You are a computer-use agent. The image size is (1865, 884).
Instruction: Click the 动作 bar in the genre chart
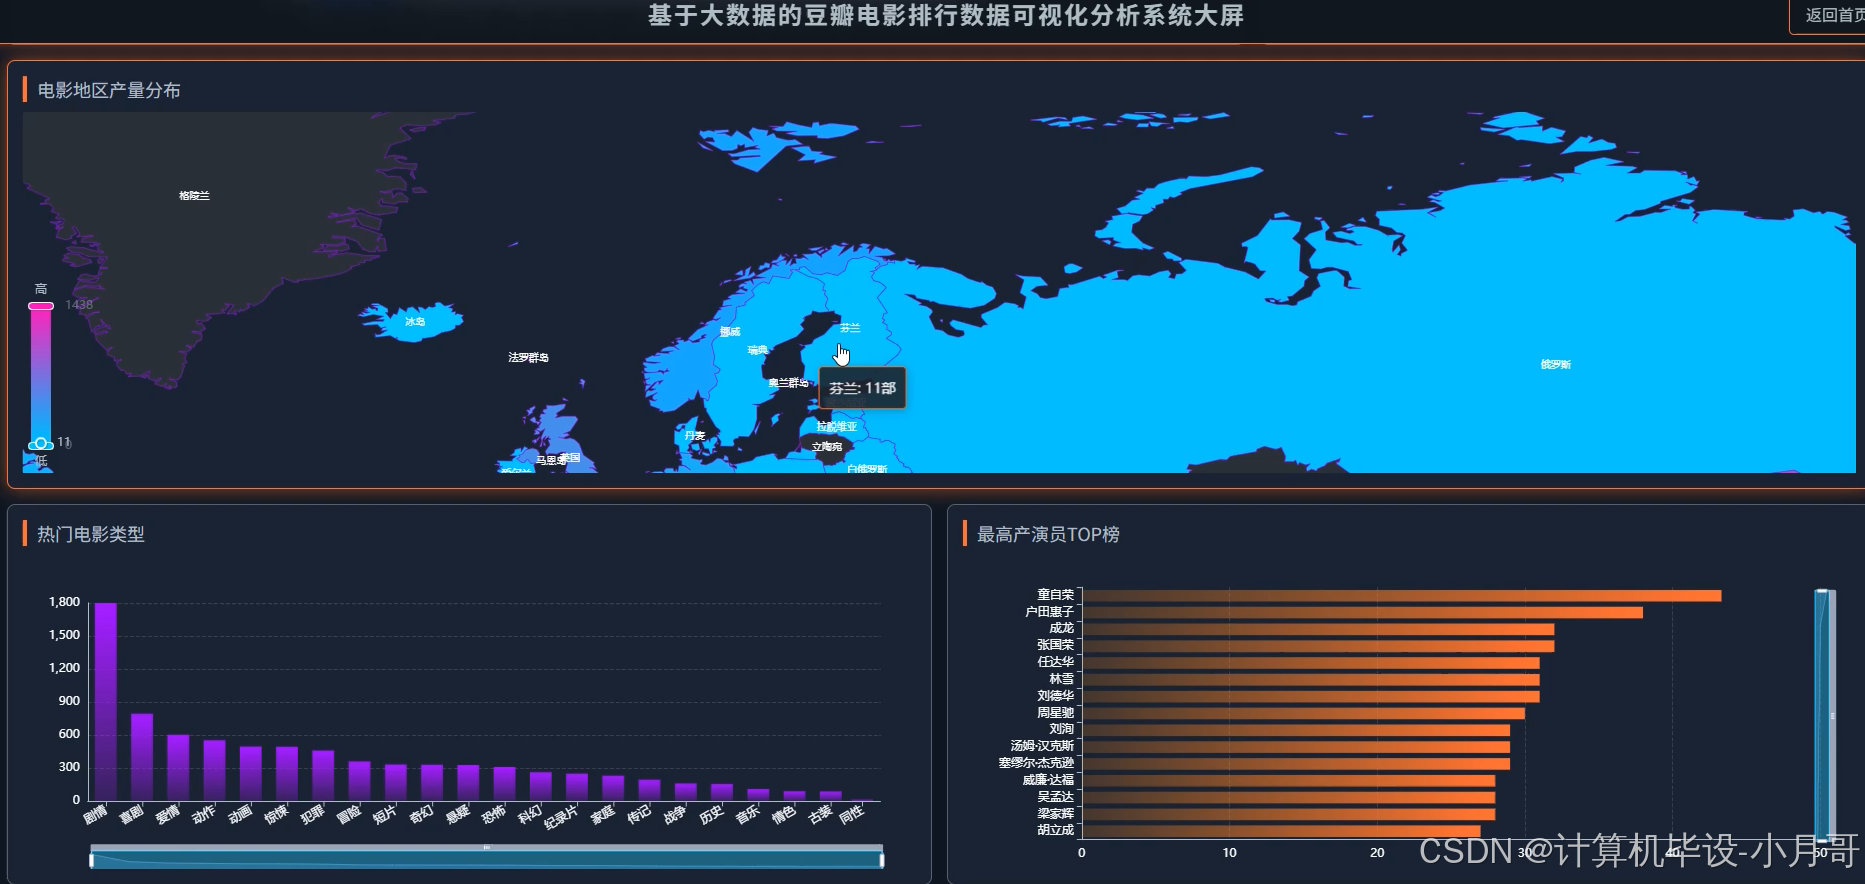(214, 770)
